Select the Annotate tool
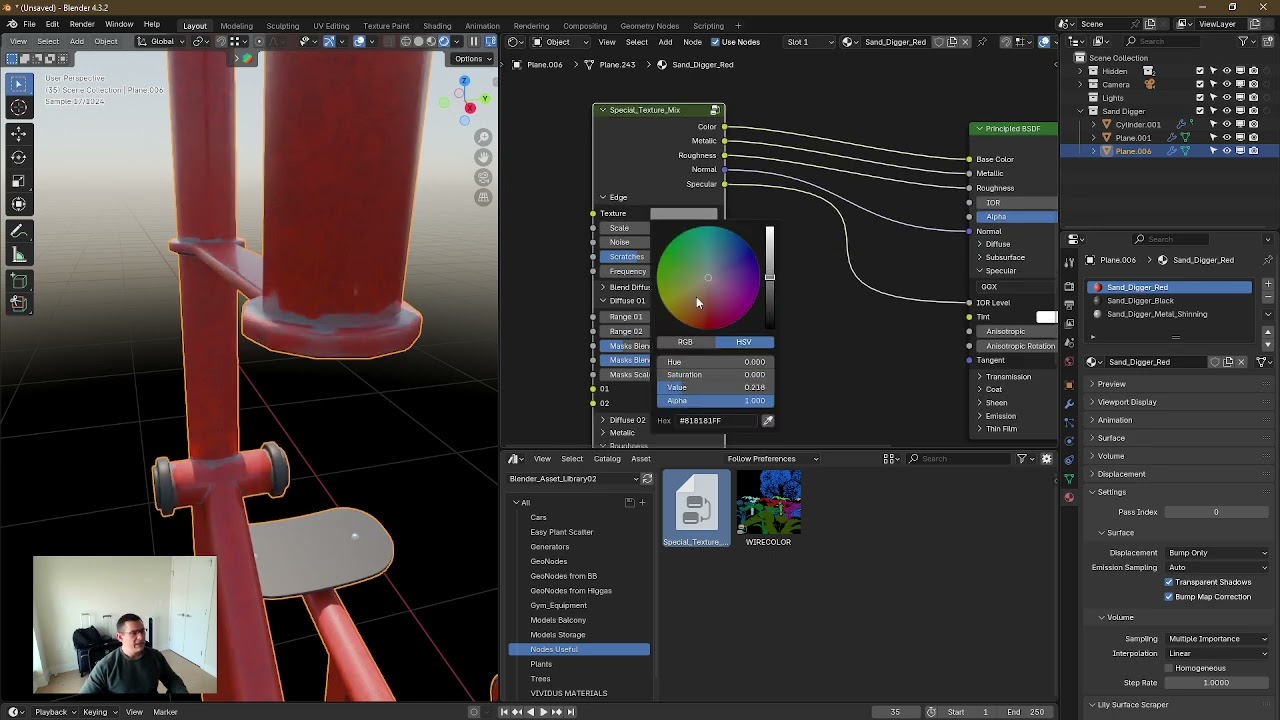The width and height of the screenshot is (1280, 720). [19, 230]
